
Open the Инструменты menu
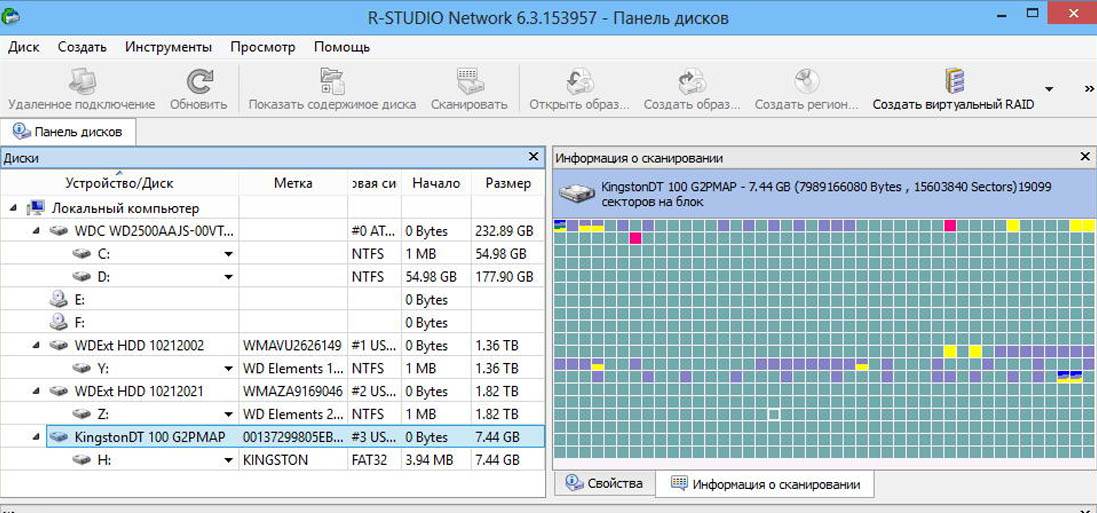pos(168,47)
